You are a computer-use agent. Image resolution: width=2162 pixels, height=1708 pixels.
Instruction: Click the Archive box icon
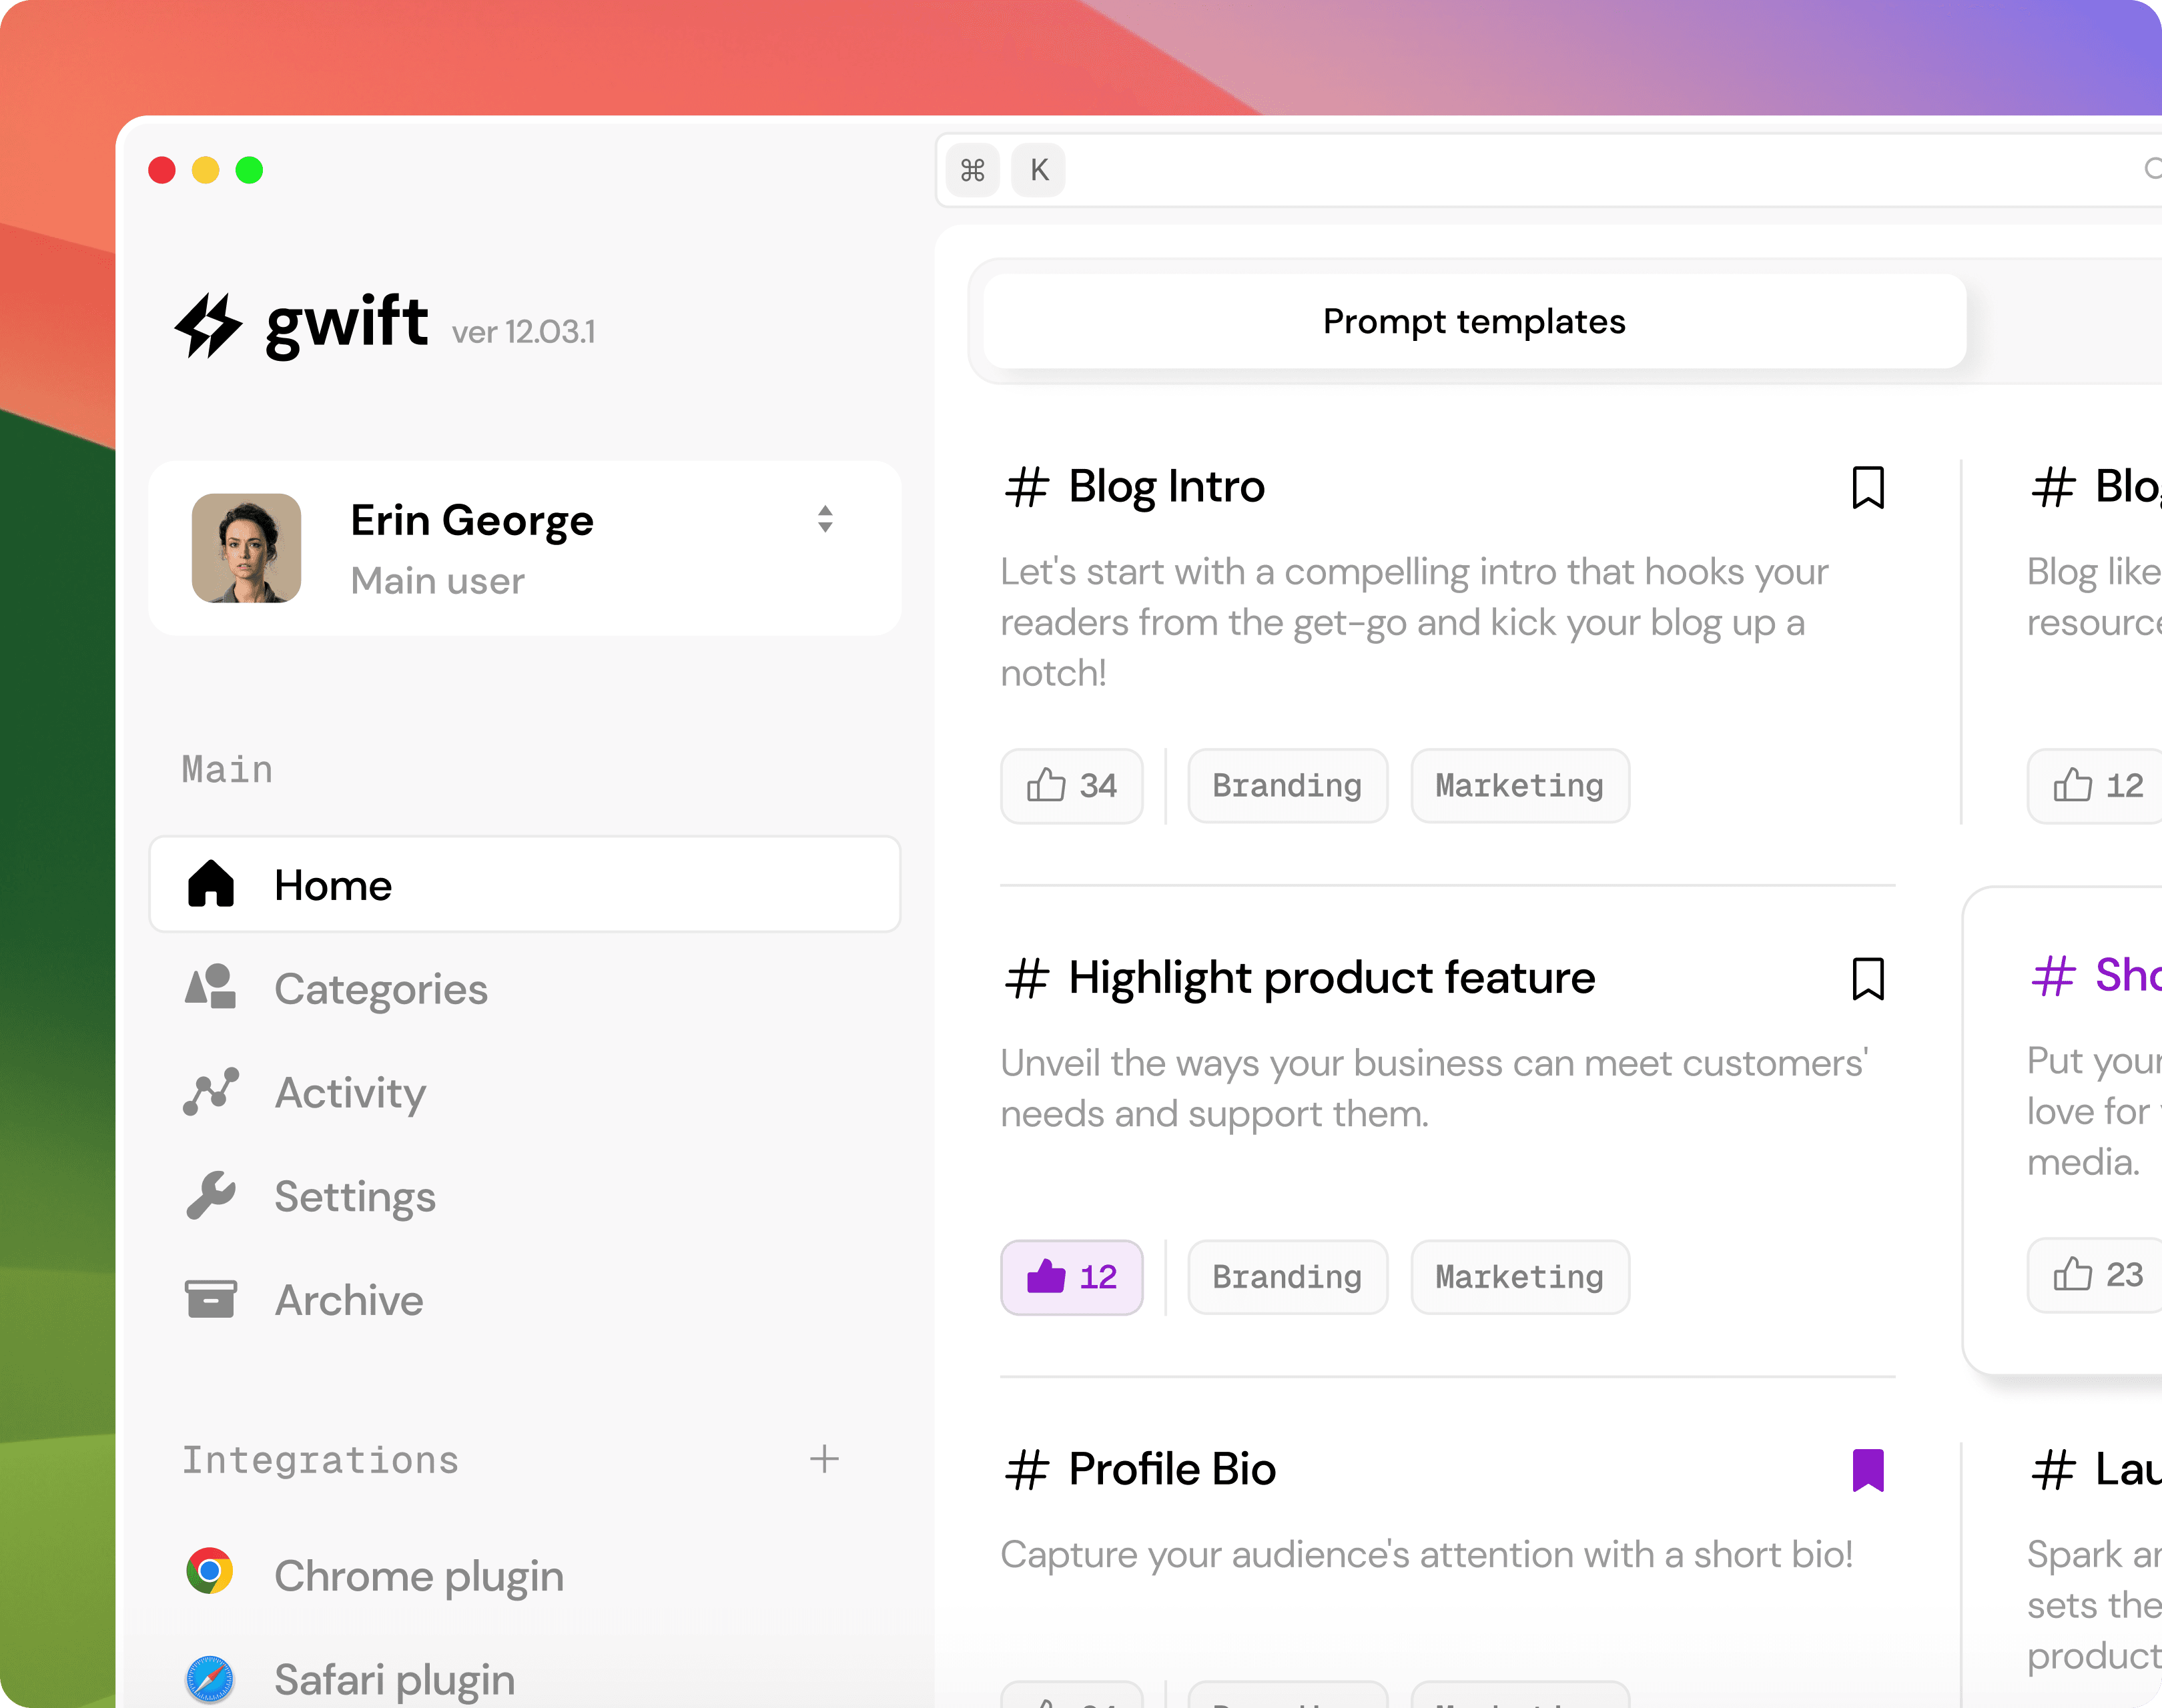coord(211,1299)
